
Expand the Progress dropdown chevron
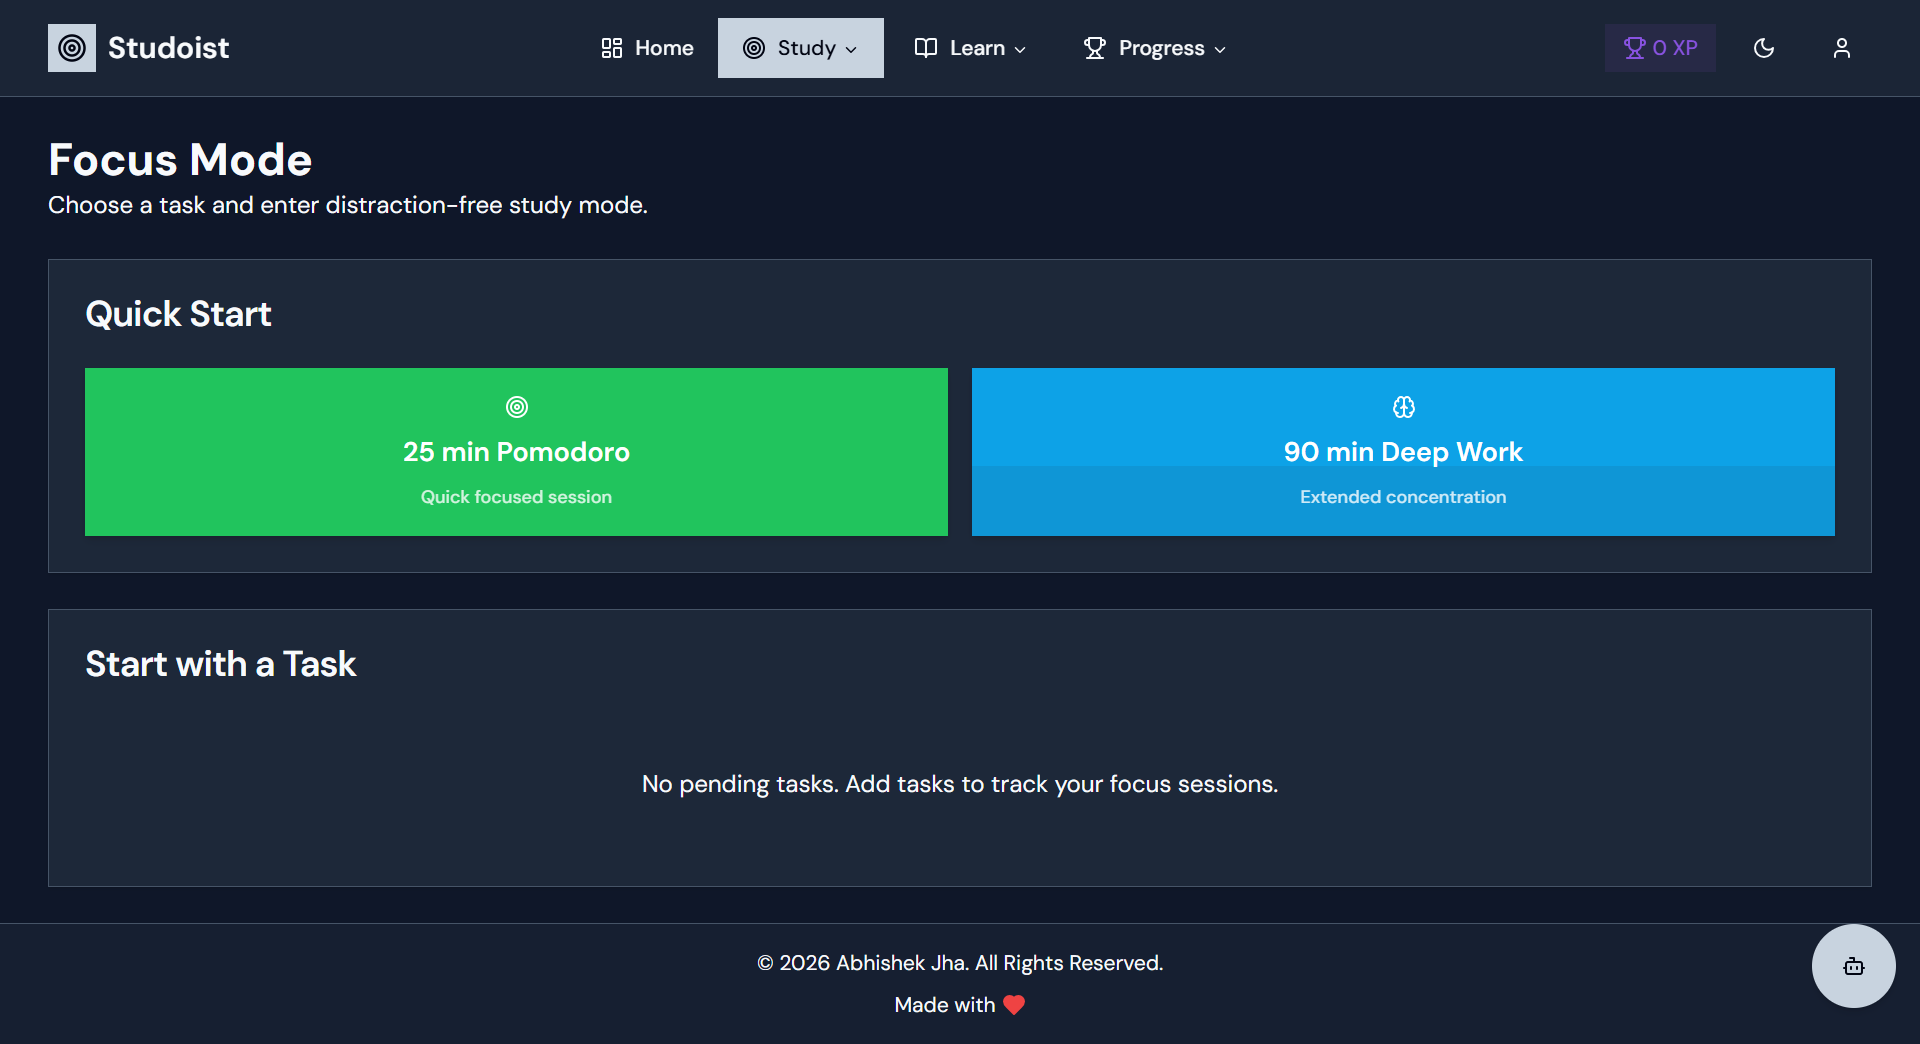click(1220, 49)
